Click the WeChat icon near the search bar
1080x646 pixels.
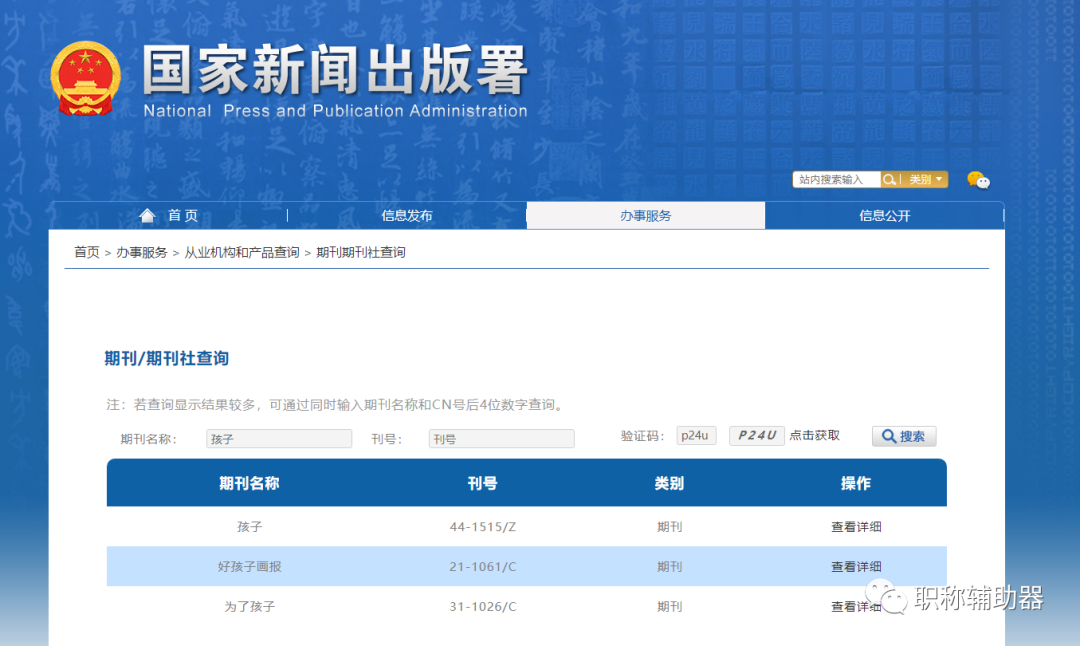coord(978,180)
